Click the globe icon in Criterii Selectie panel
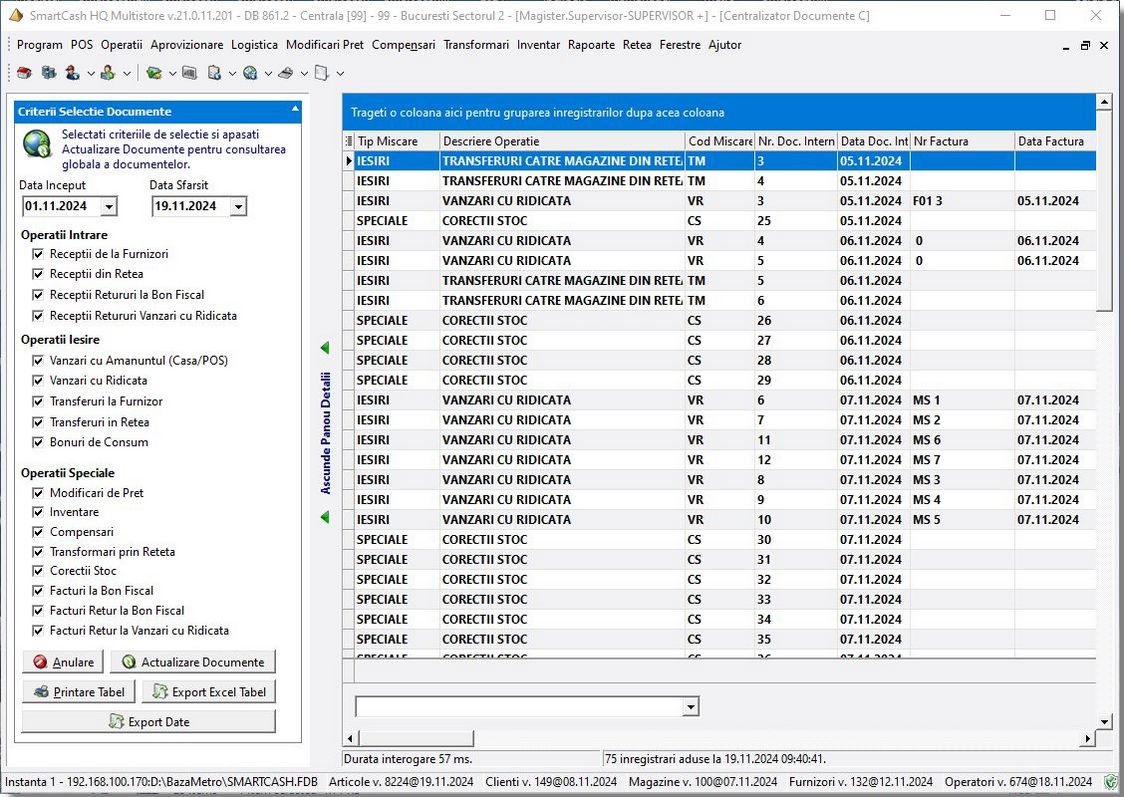 point(37,144)
